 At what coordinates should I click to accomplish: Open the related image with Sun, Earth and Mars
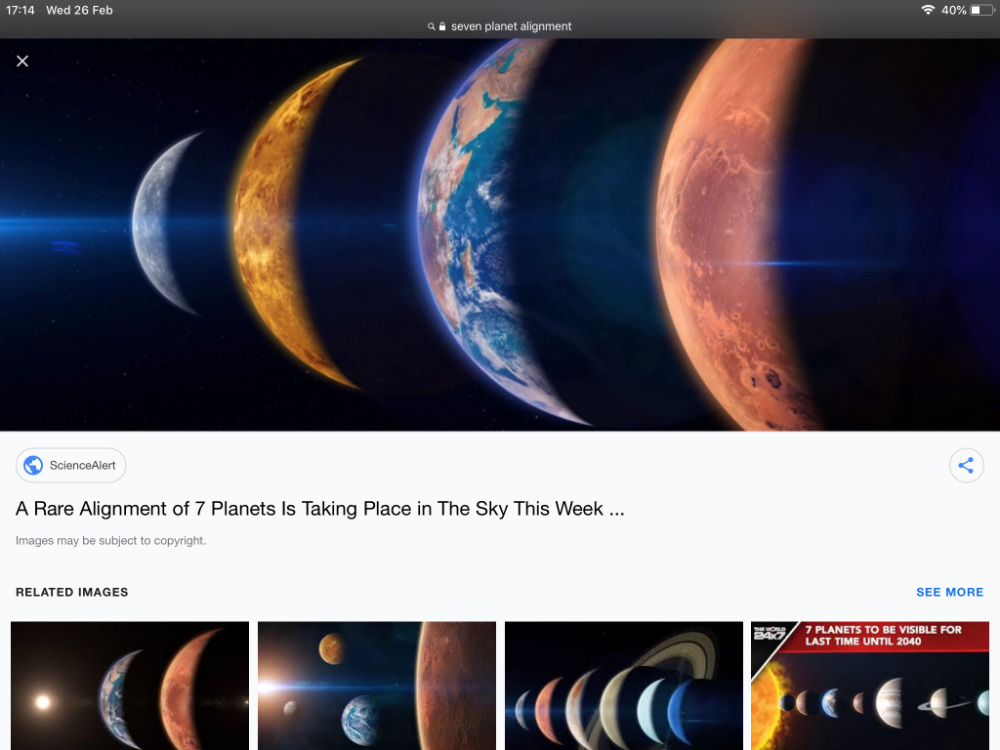click(x=130, y=686)
